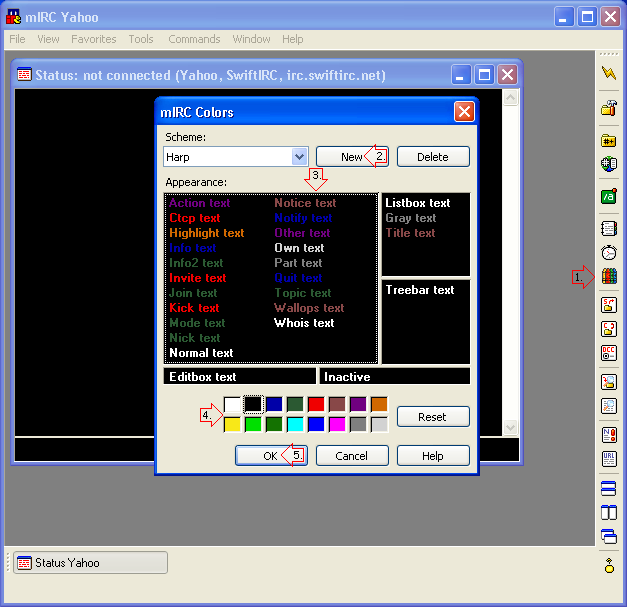The image size is (627, 607).
Task: Pick the brown color swatch
Action: [x=337, y=404]
